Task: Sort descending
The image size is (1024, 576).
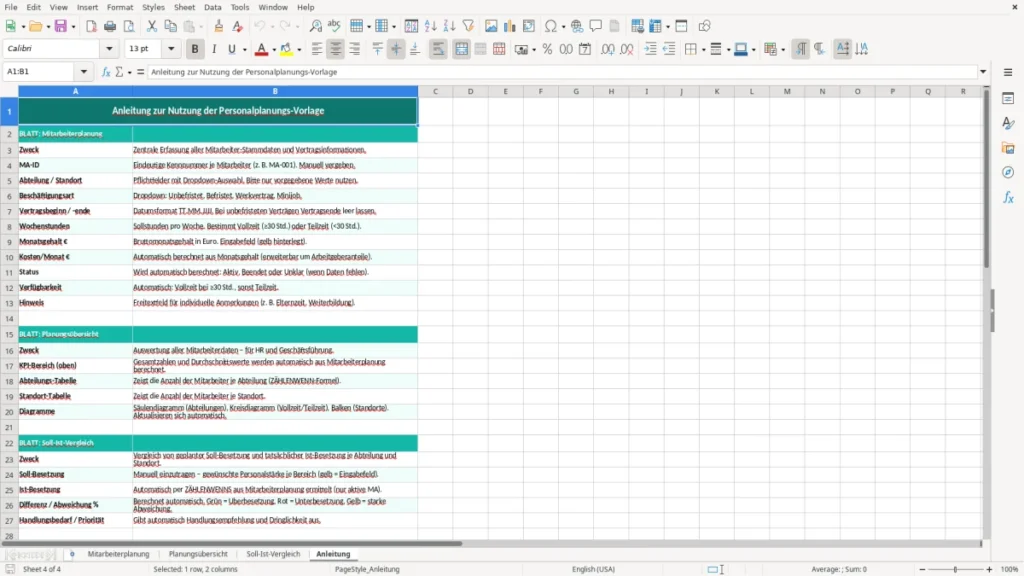Action: click(x=449, y=26)
